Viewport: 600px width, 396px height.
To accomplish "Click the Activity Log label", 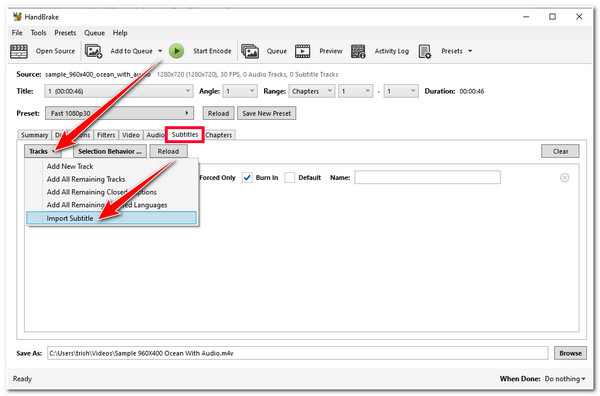I will tap(391, 51).
